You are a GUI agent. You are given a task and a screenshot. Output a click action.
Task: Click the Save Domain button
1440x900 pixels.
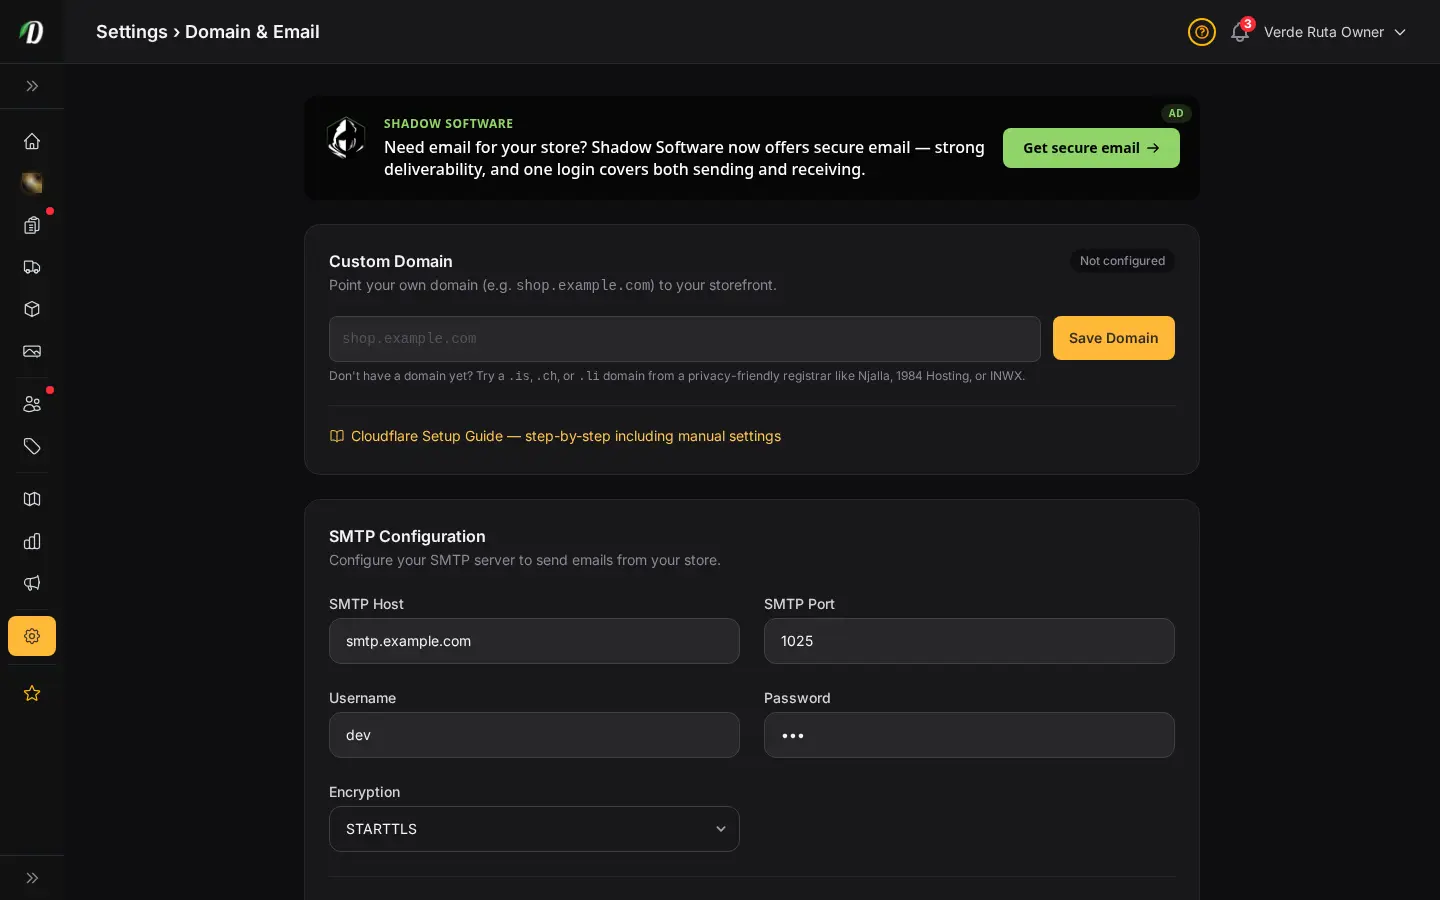point(1114,338)
